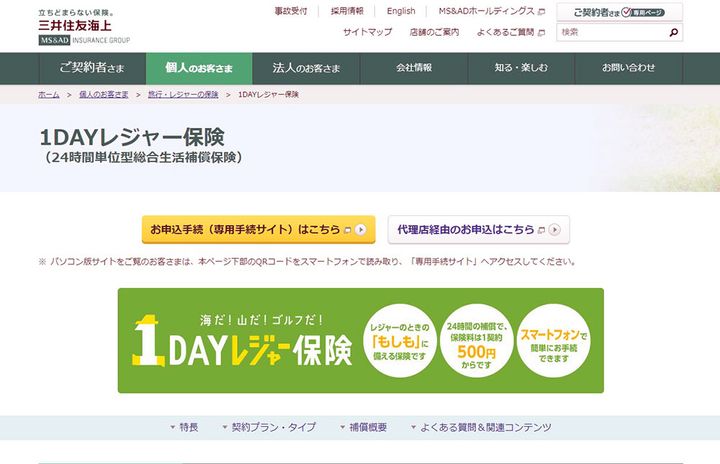Switch to the English site
Screen dimensions: 720x464
point(401,11)
